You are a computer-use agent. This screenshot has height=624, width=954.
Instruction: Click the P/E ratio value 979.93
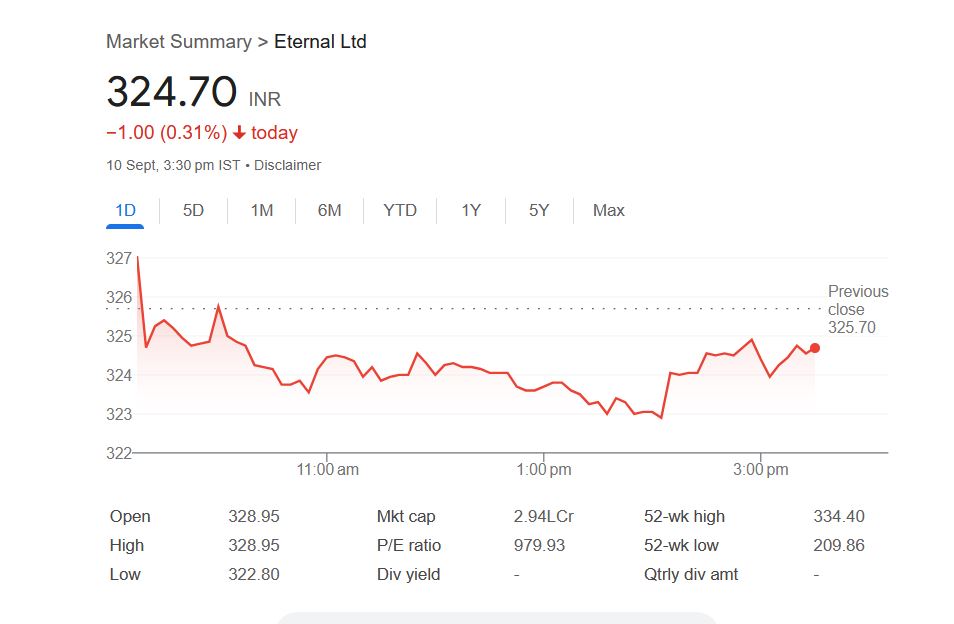tap(539, 546)
